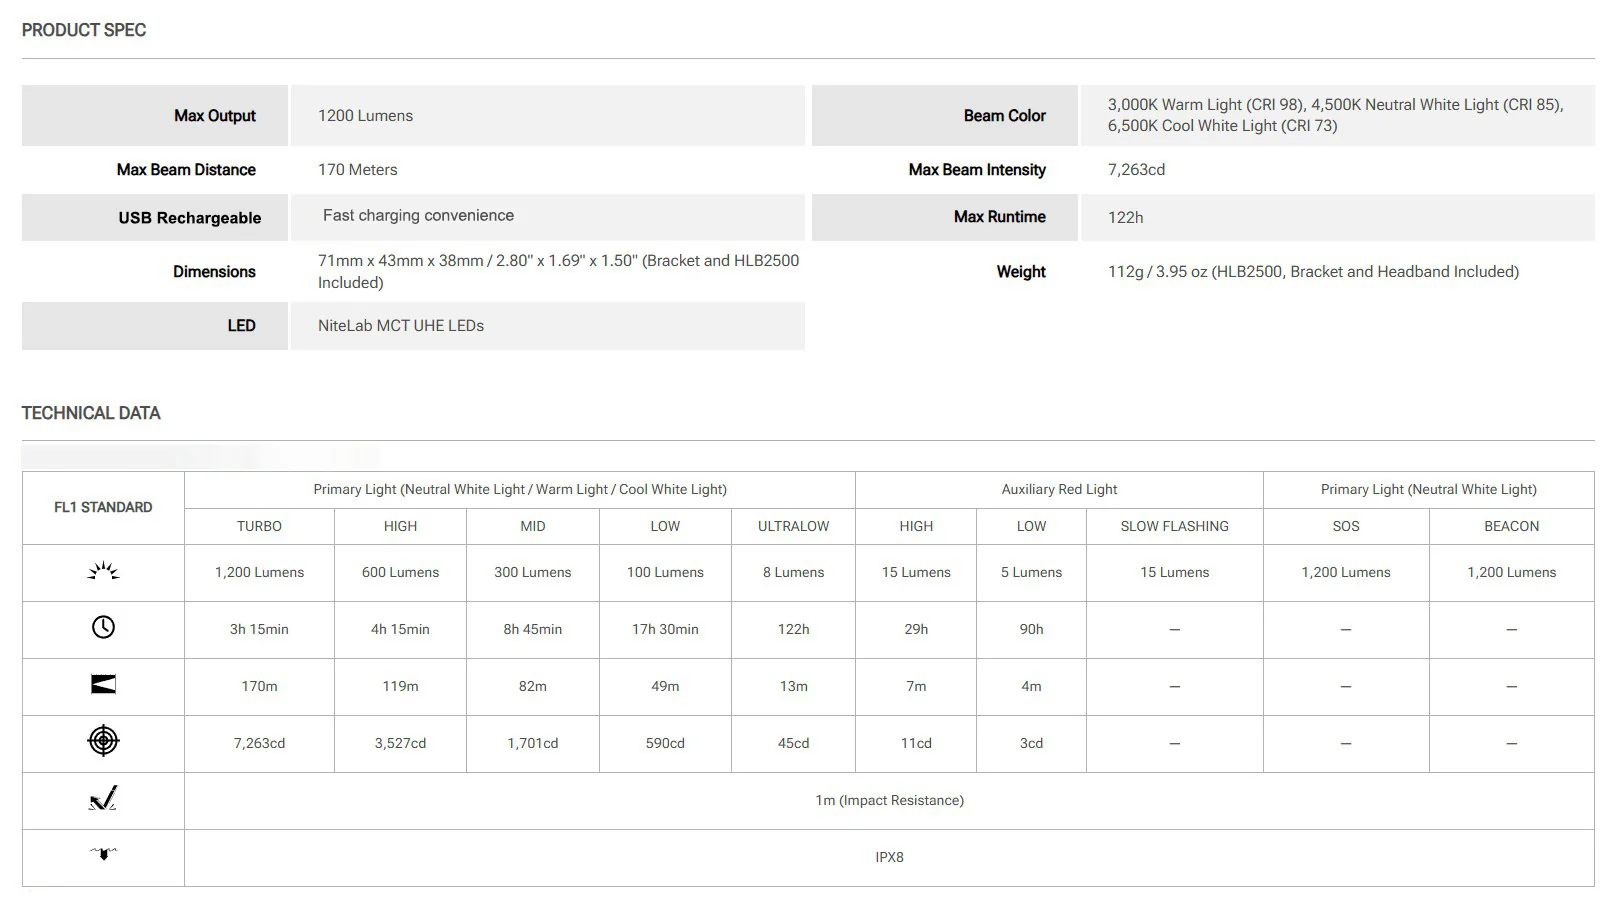Click the TECHNICAL DATA heading
Viewport: 1624px width, 898px height.
pos(91,413)
